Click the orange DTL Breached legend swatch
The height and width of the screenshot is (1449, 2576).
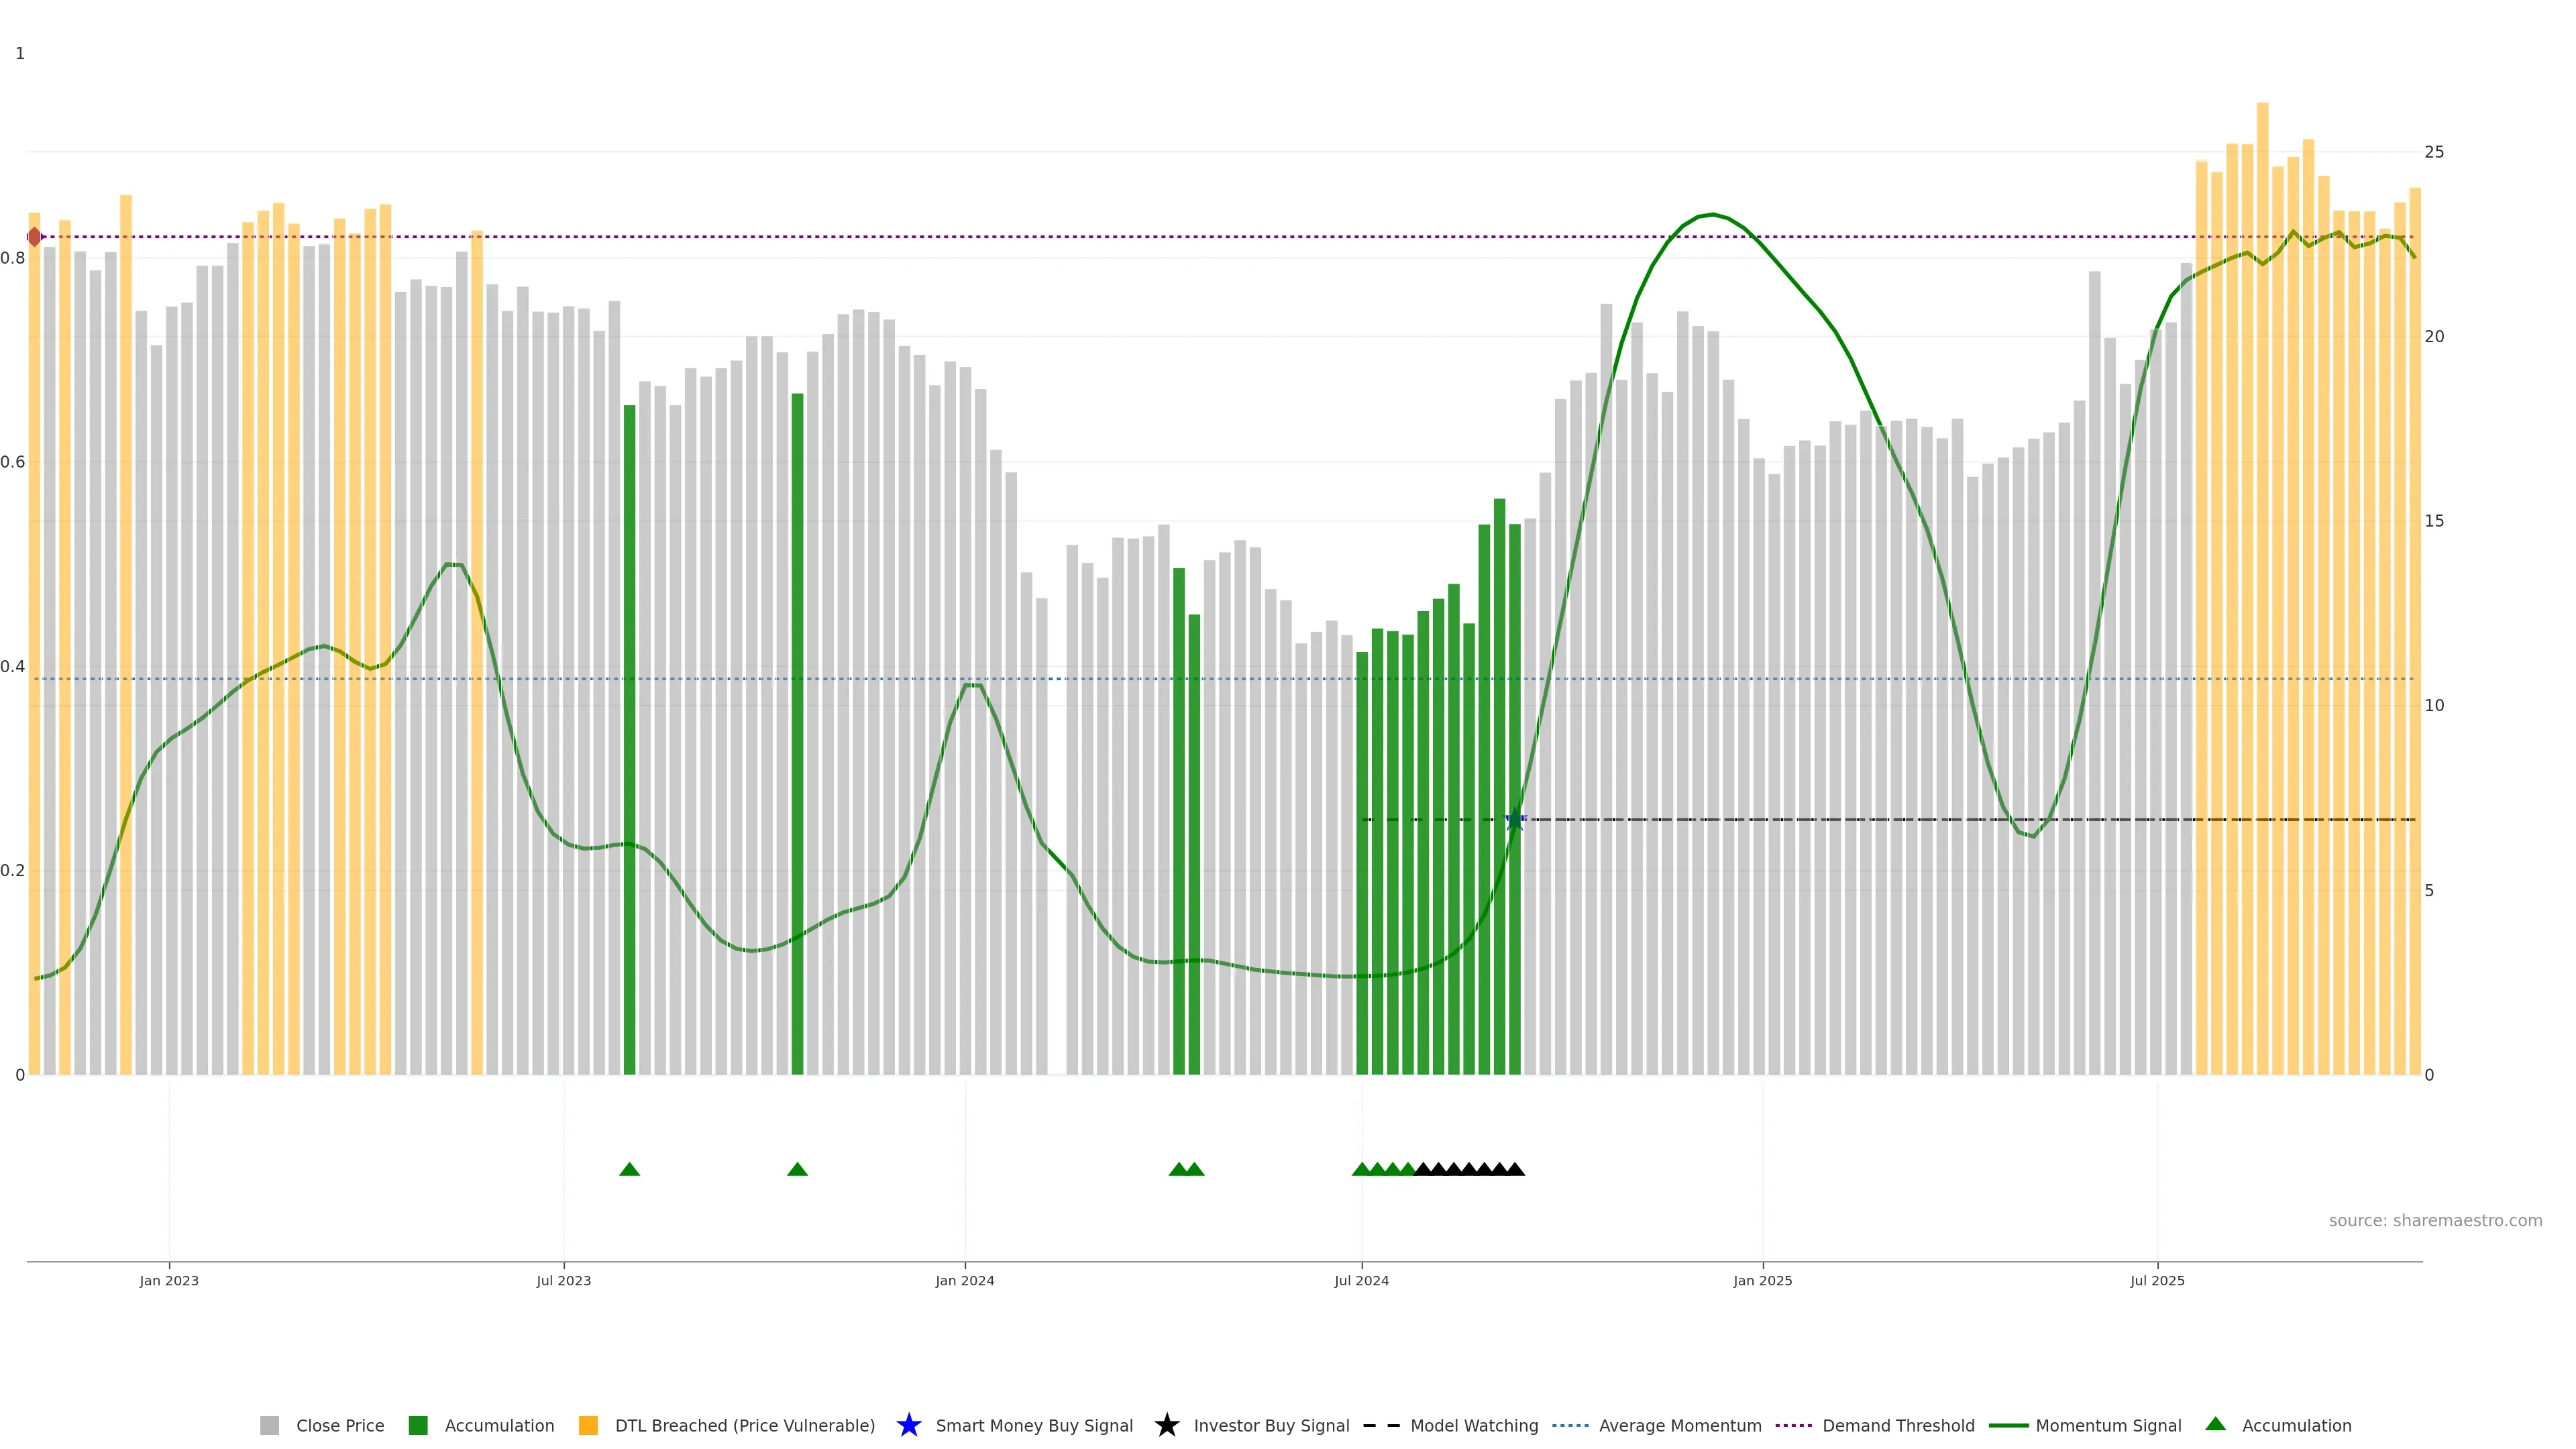click(588, 1425)
